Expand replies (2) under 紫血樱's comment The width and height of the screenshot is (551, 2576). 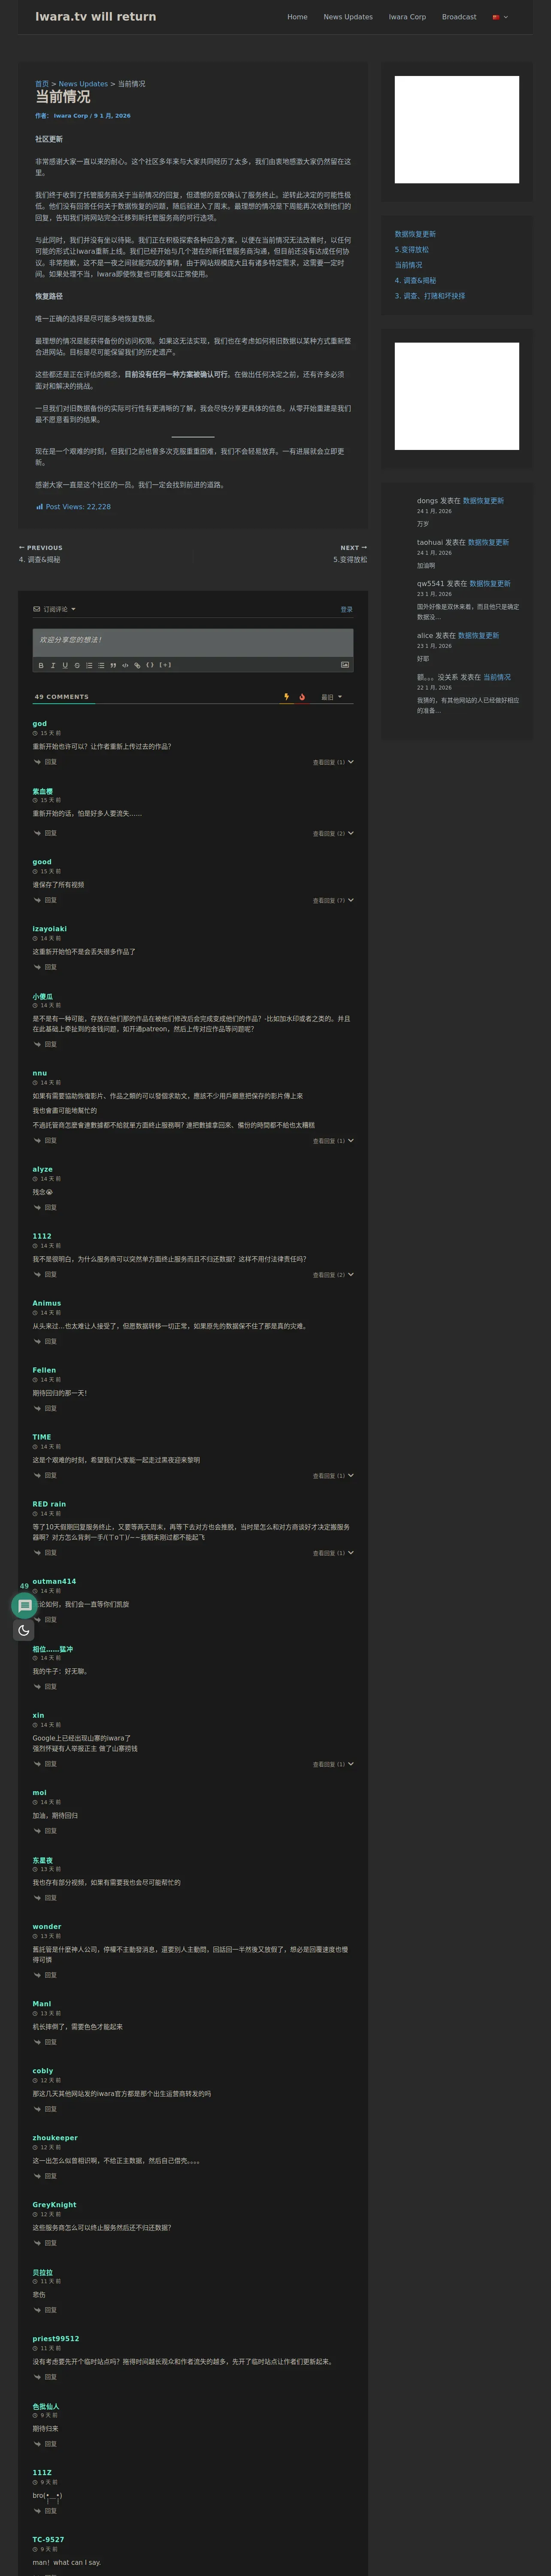point(333,833)
